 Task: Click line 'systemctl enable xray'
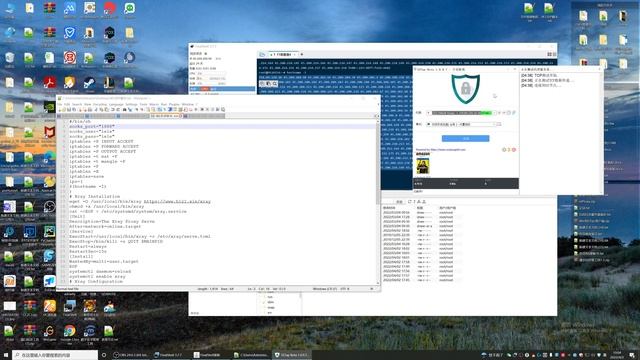coord(97,276)
